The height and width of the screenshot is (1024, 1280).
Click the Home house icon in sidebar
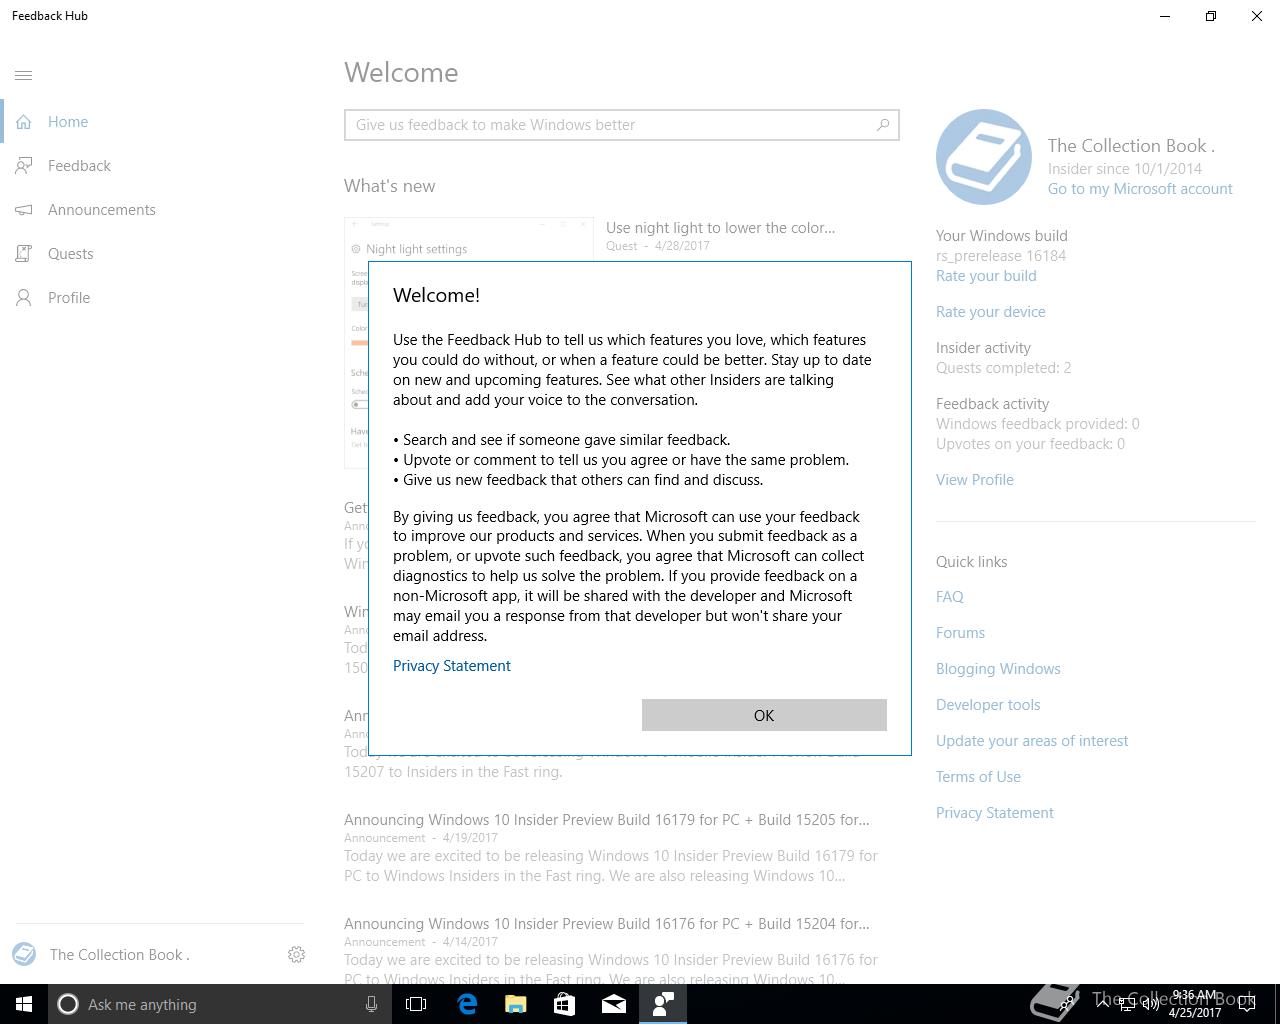[24, 122]
